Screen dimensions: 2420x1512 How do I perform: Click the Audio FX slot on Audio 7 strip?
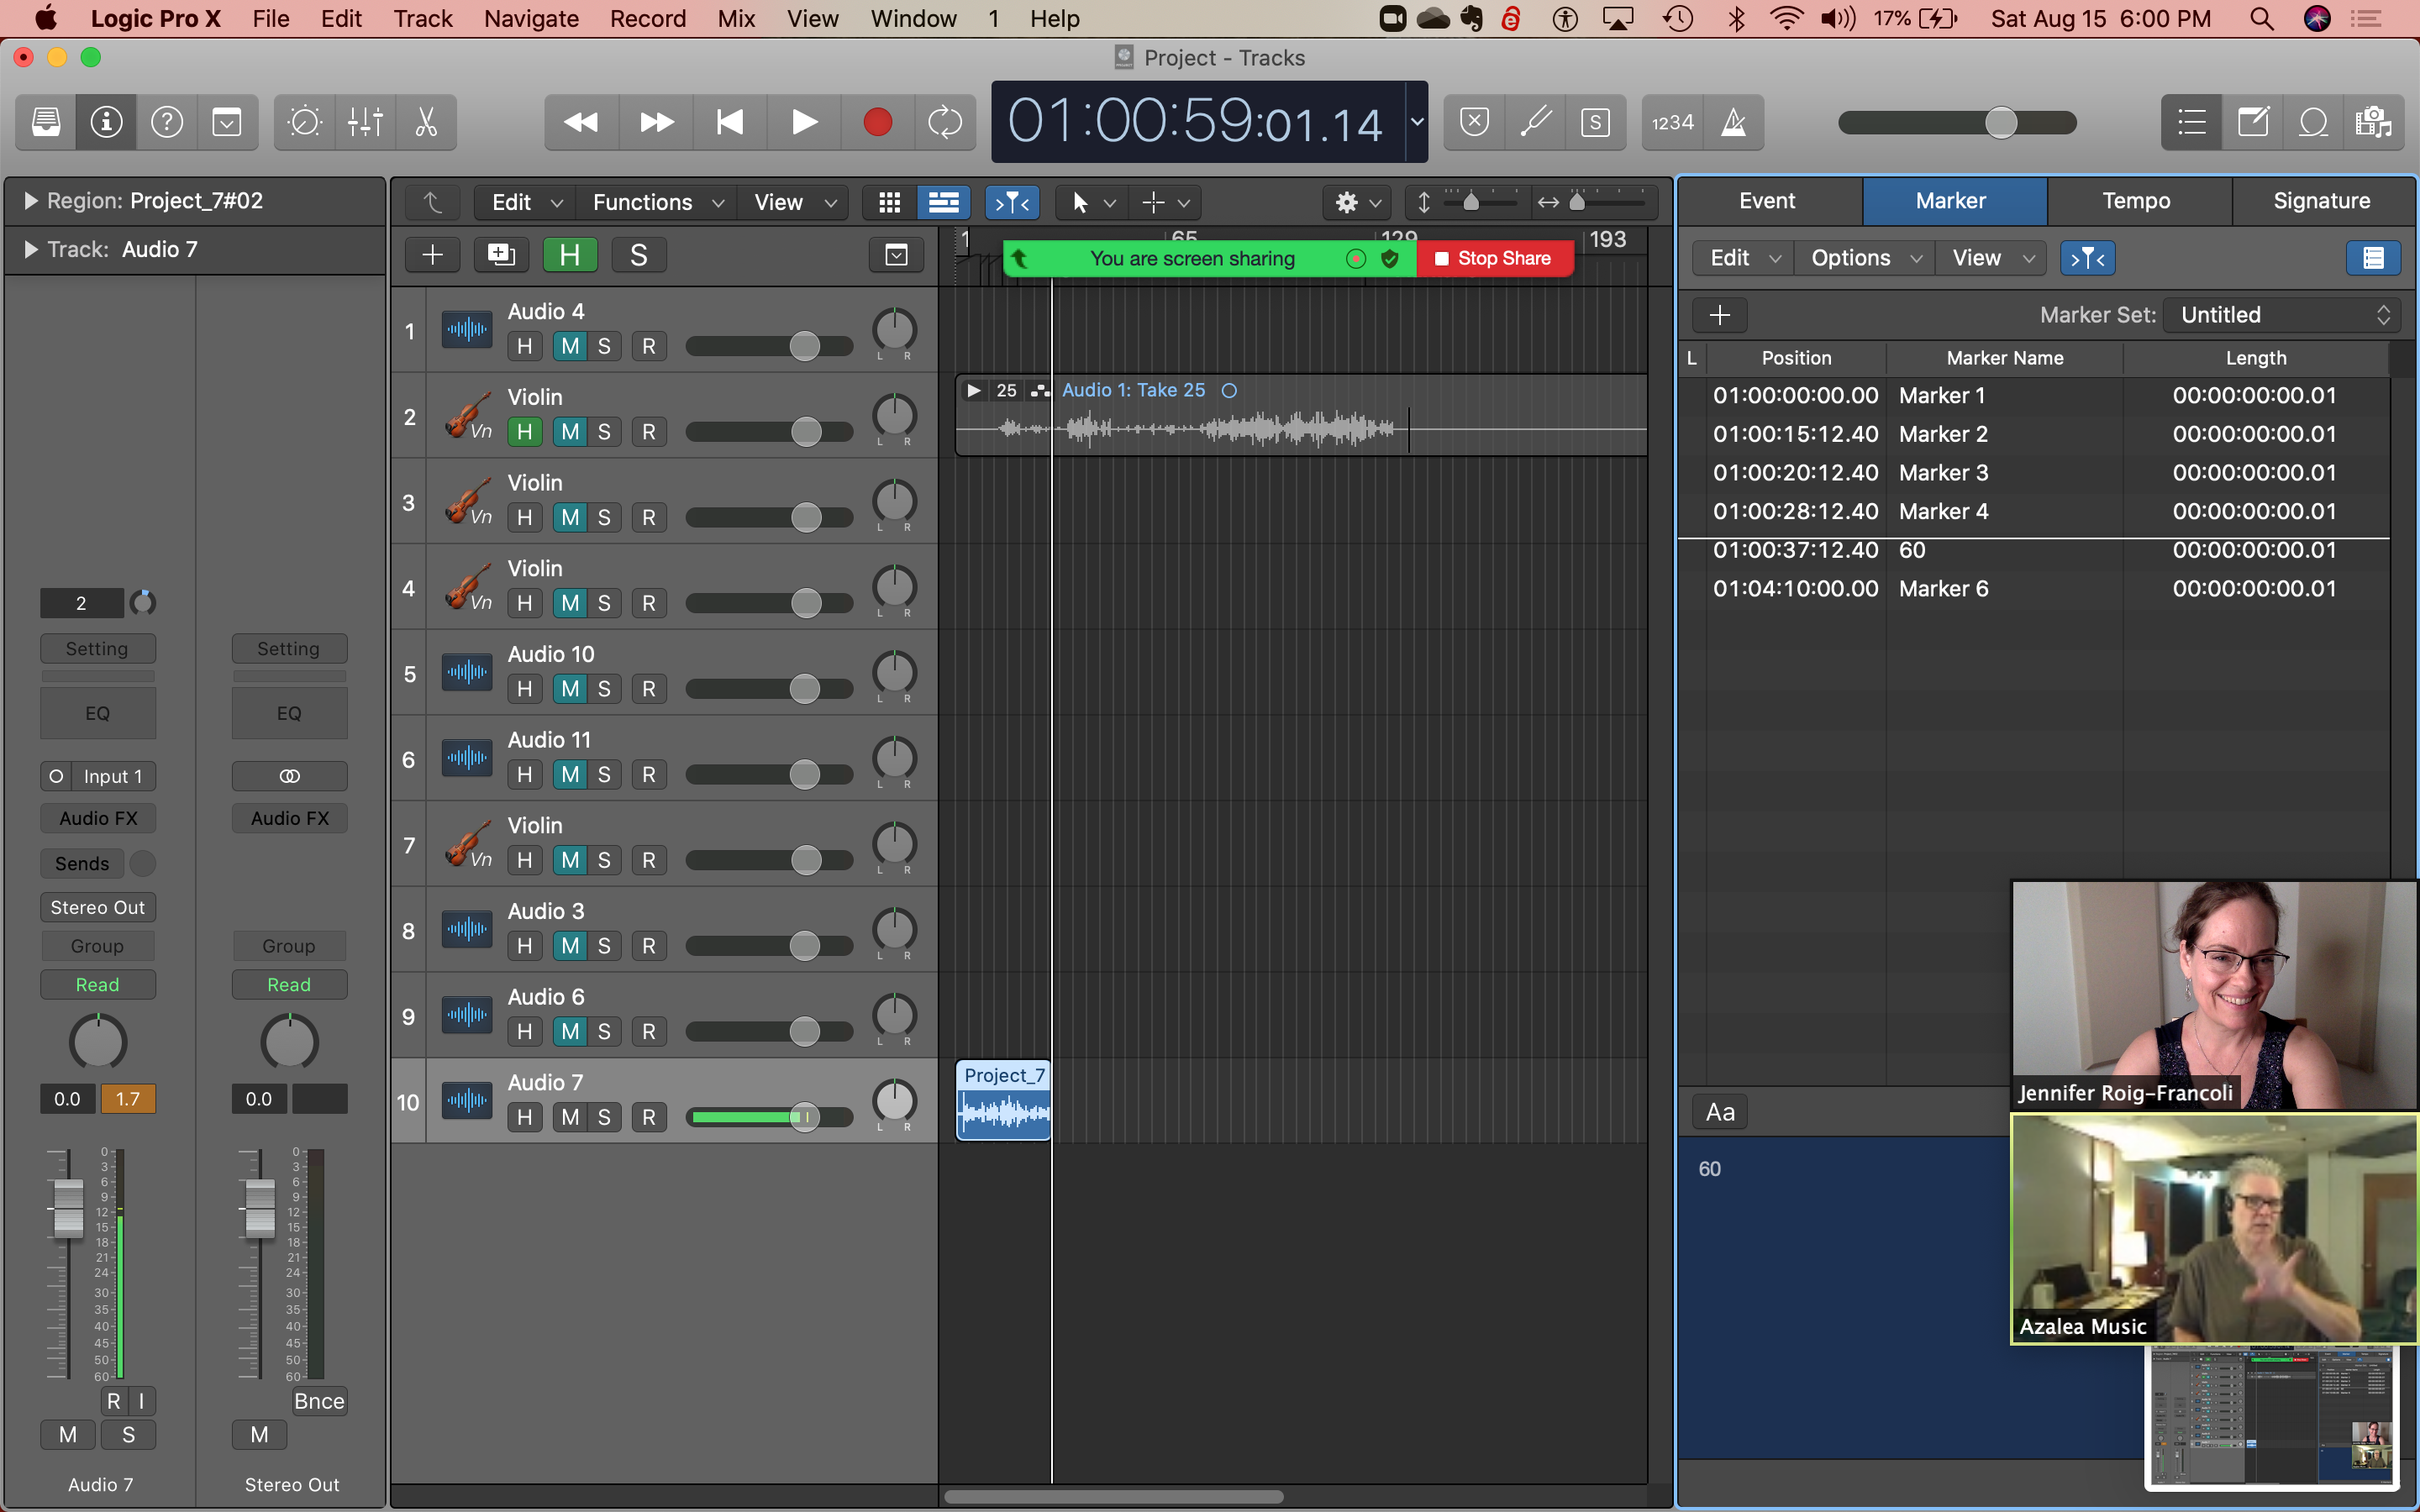tap(98, 818)
